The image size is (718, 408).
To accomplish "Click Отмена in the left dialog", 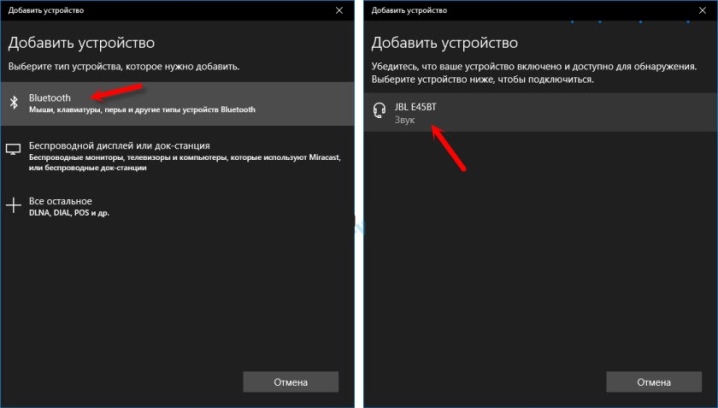I will [x=291, y=382].
